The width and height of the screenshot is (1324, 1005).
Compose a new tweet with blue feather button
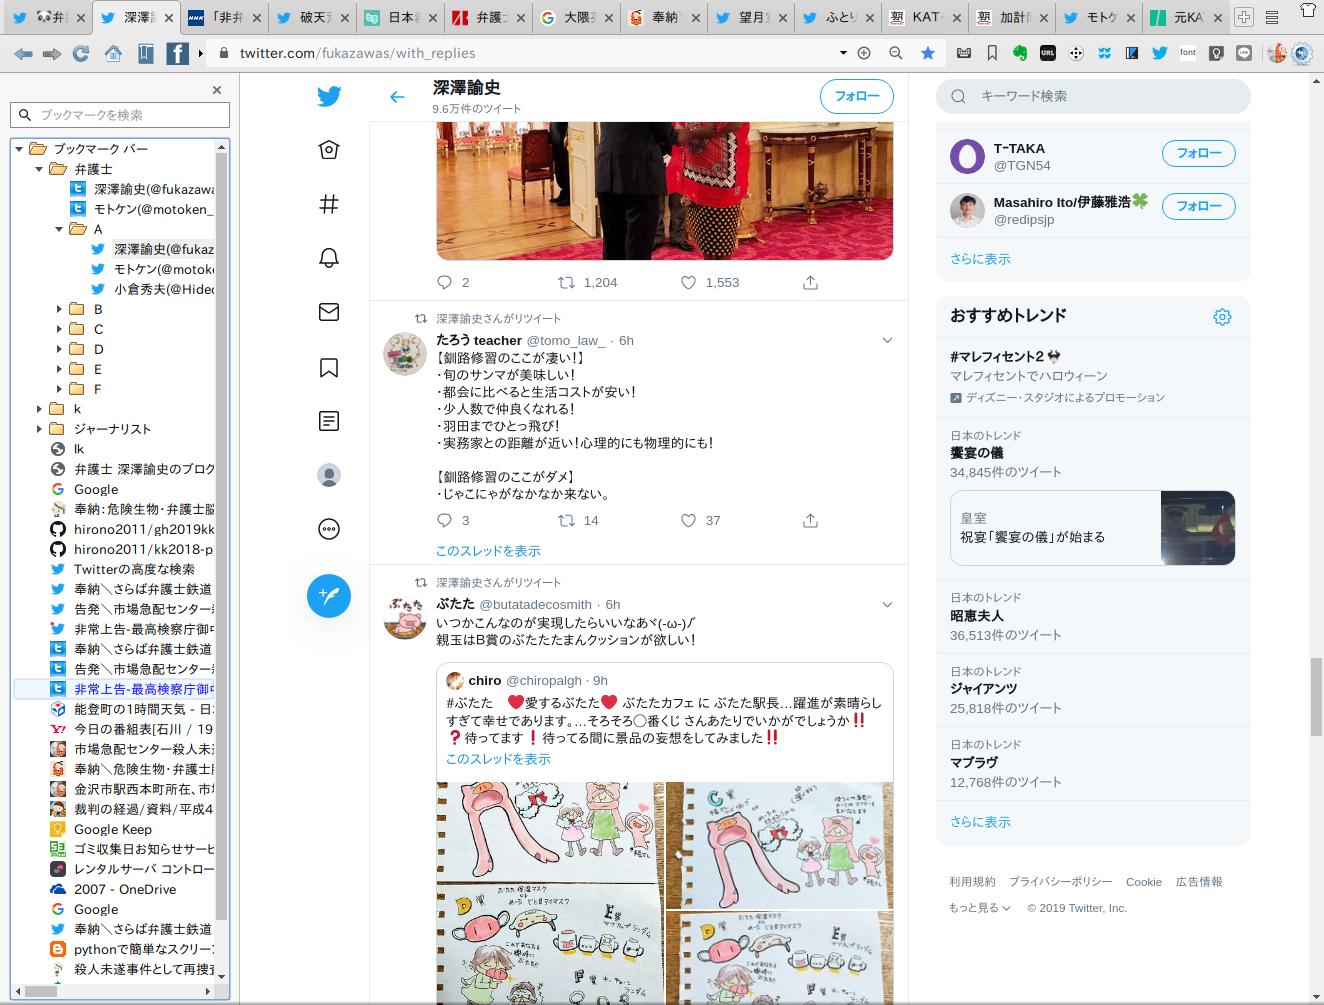pyautogui.click(x=329, y=596)
